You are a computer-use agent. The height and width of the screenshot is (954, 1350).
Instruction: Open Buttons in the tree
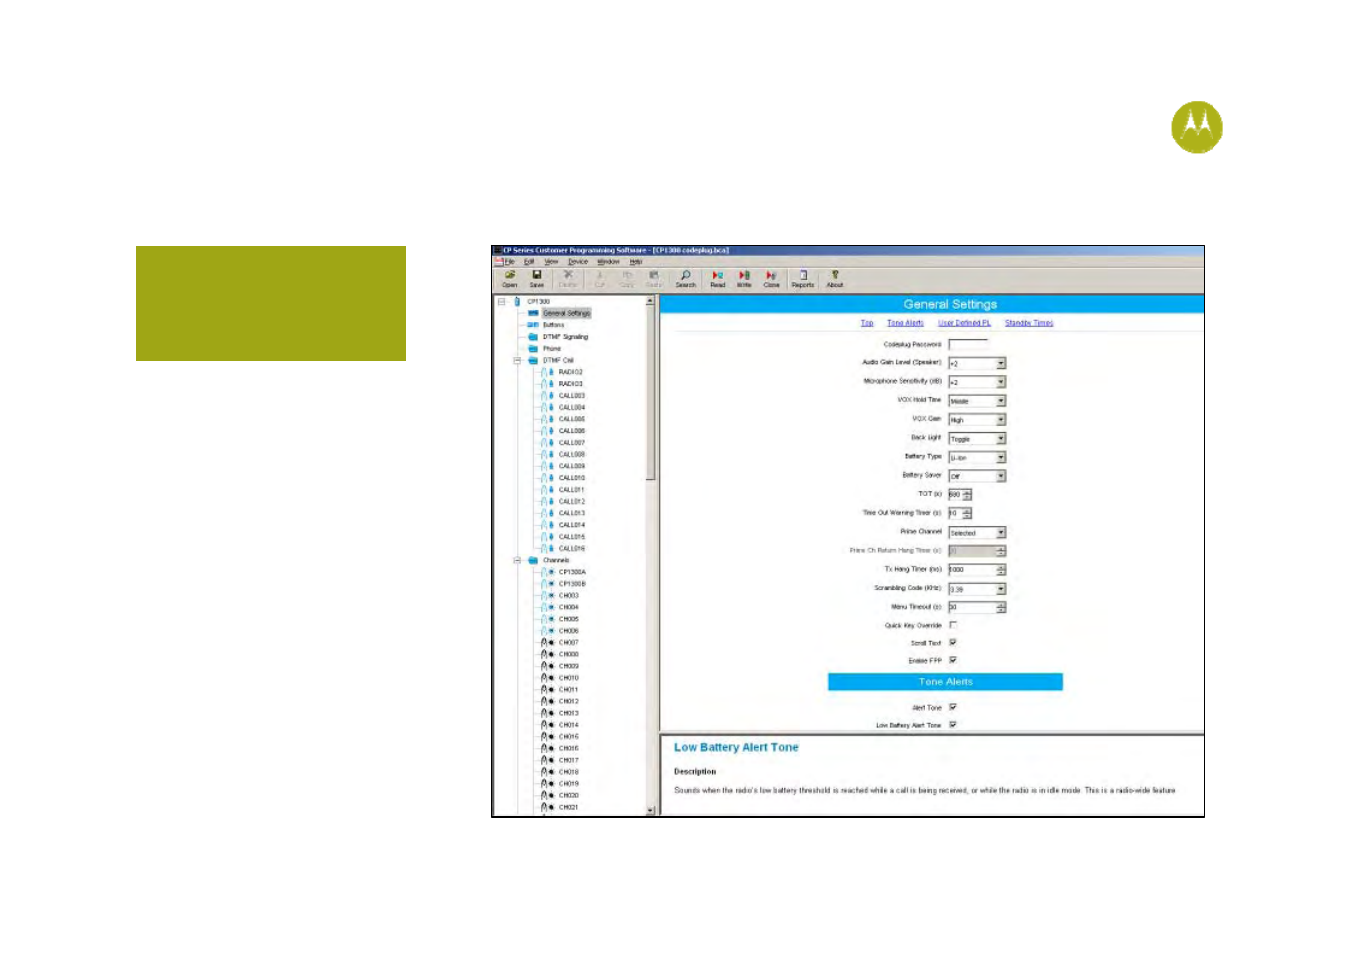553,325
